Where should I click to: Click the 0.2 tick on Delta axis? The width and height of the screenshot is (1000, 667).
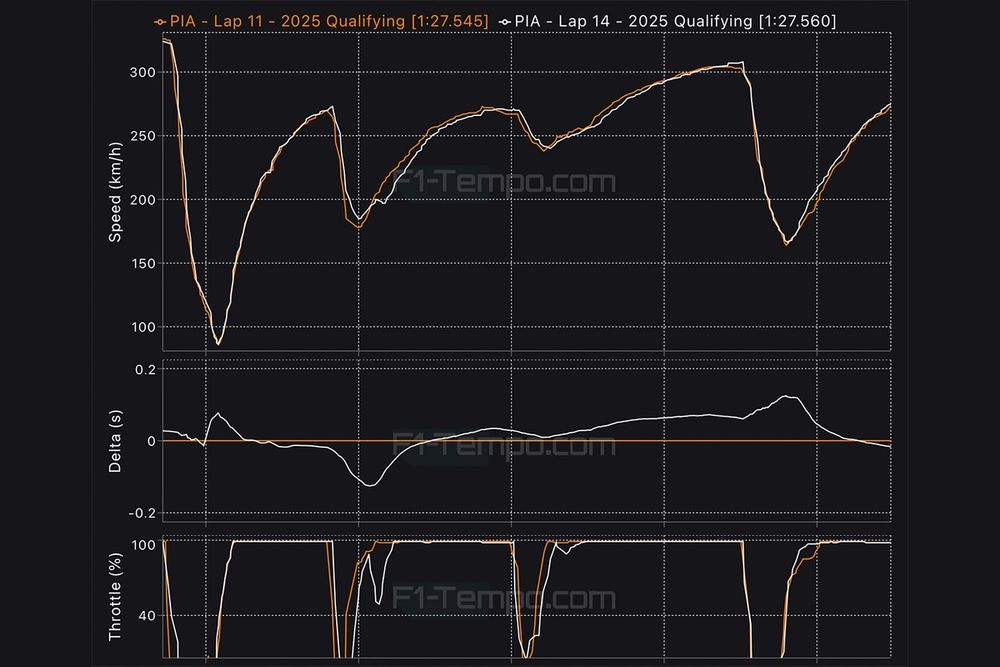pos(145,369)
